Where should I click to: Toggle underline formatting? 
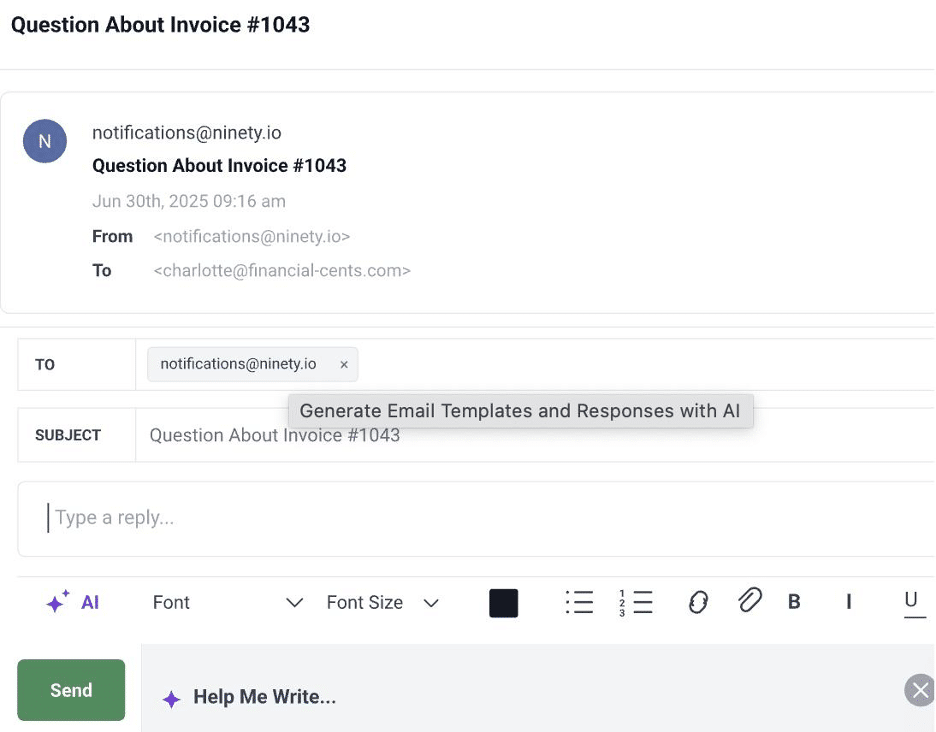click(914, 603)
